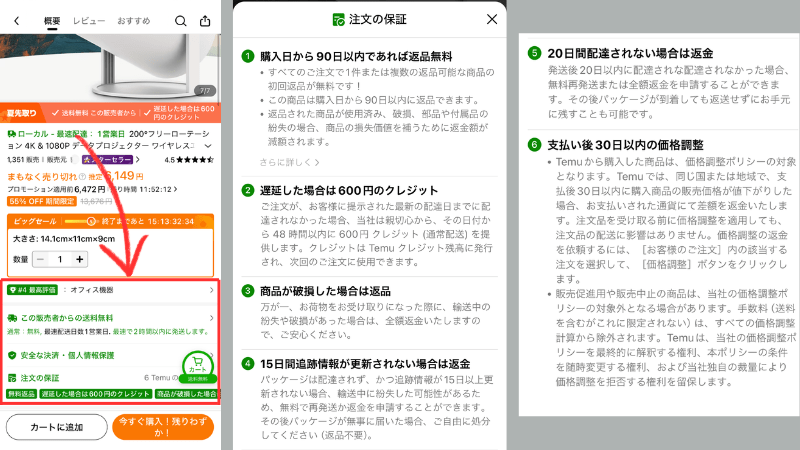Click the 55% OFF 期間限定 badge
The image size is (800, 450).
(41, 202)
